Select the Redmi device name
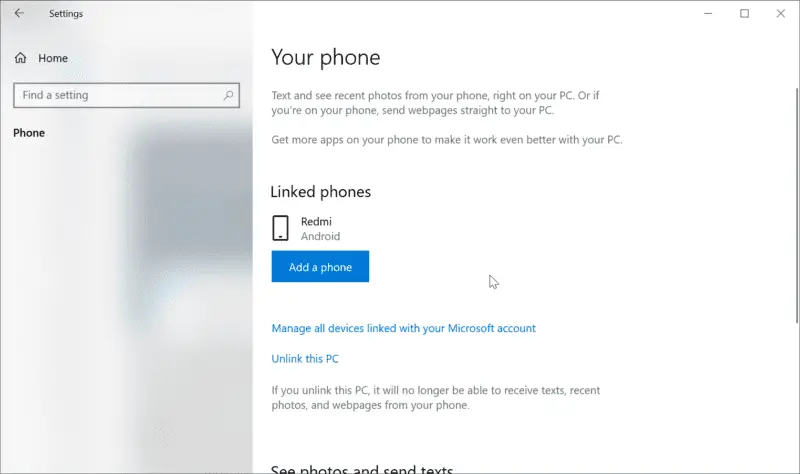The height and width of the screenshot is (474, 800). pos(316,221)
